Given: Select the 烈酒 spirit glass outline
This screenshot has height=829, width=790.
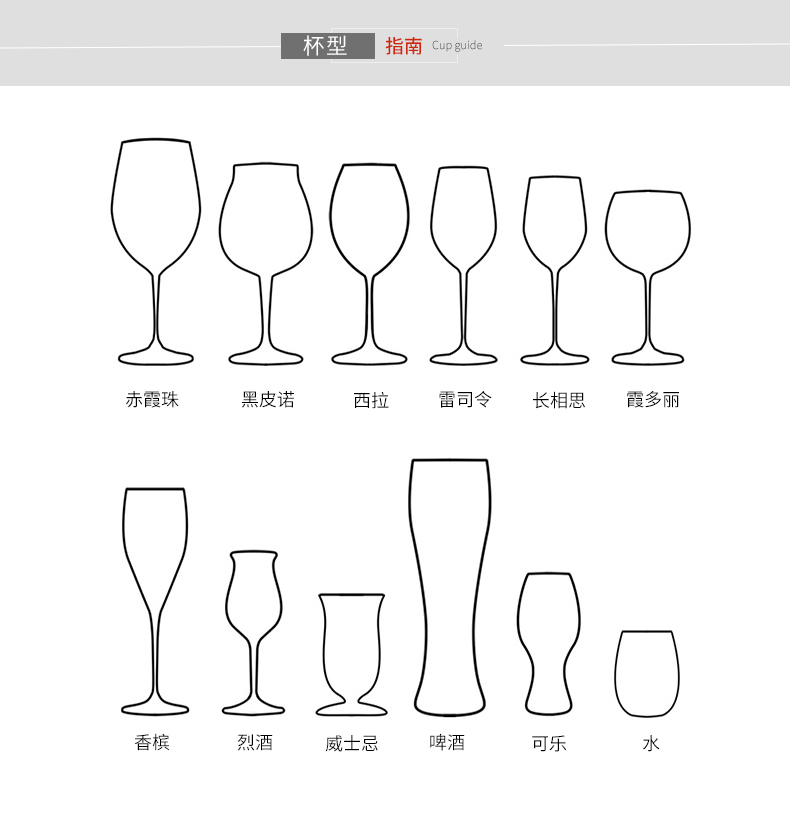Looking at the screenshot, I should click(x=253, y=633).
